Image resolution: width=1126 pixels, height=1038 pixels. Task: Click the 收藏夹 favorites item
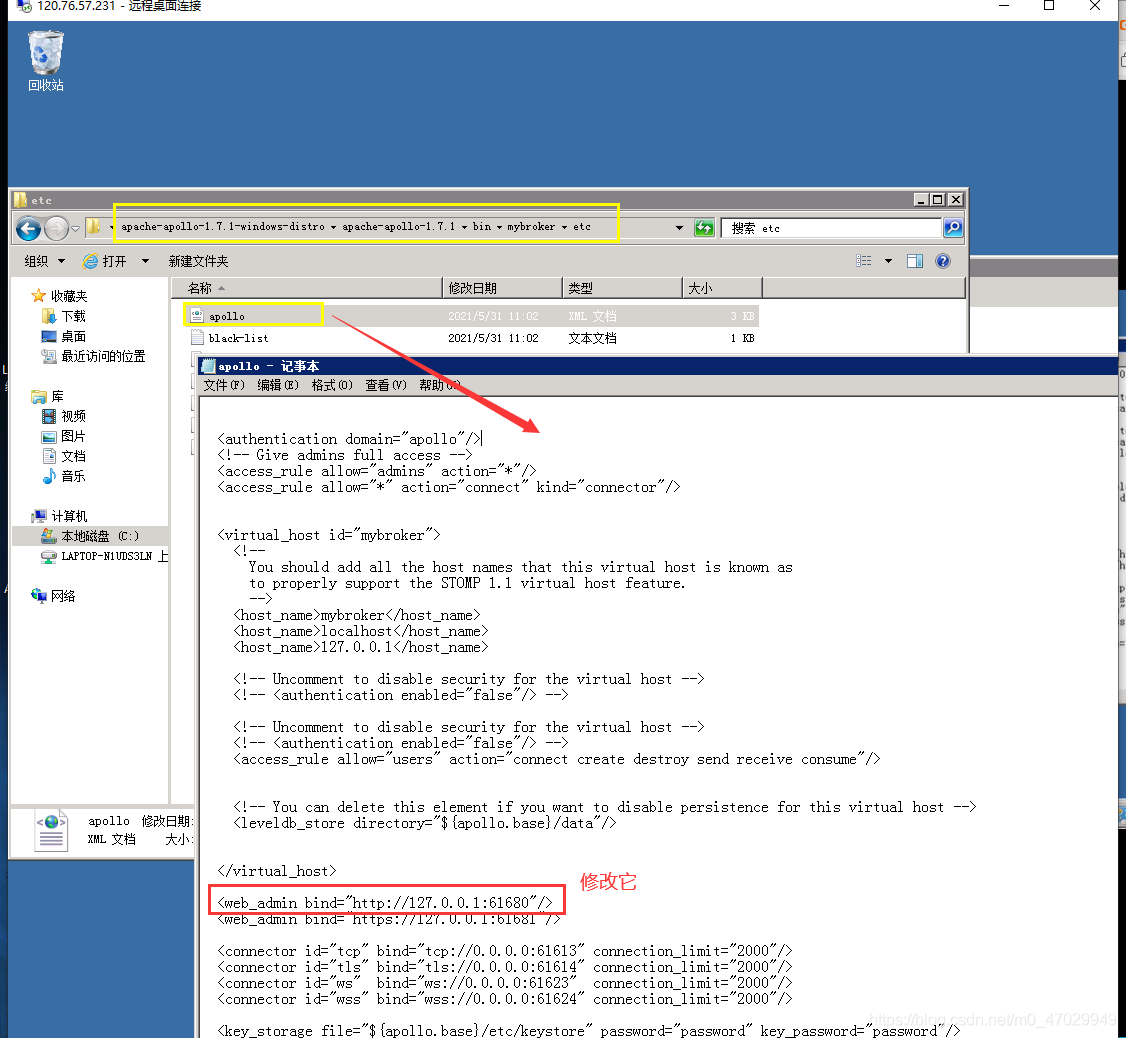[x=60, y=296]
